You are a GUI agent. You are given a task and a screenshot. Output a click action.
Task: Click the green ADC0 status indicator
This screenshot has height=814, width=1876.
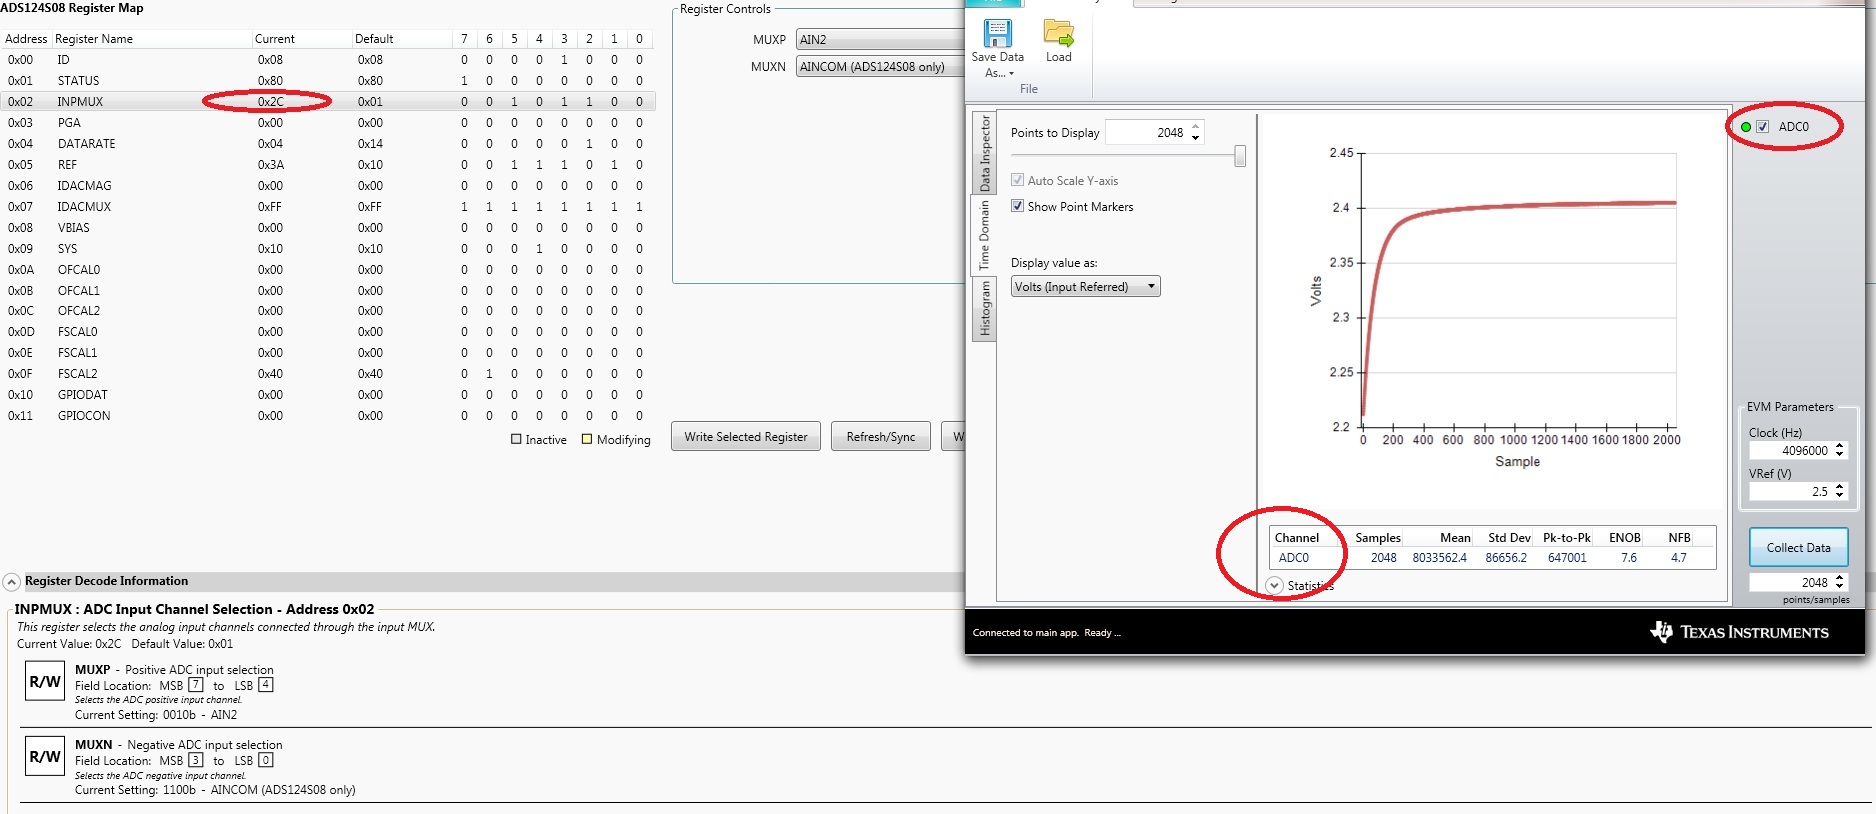click(1746, 127)
